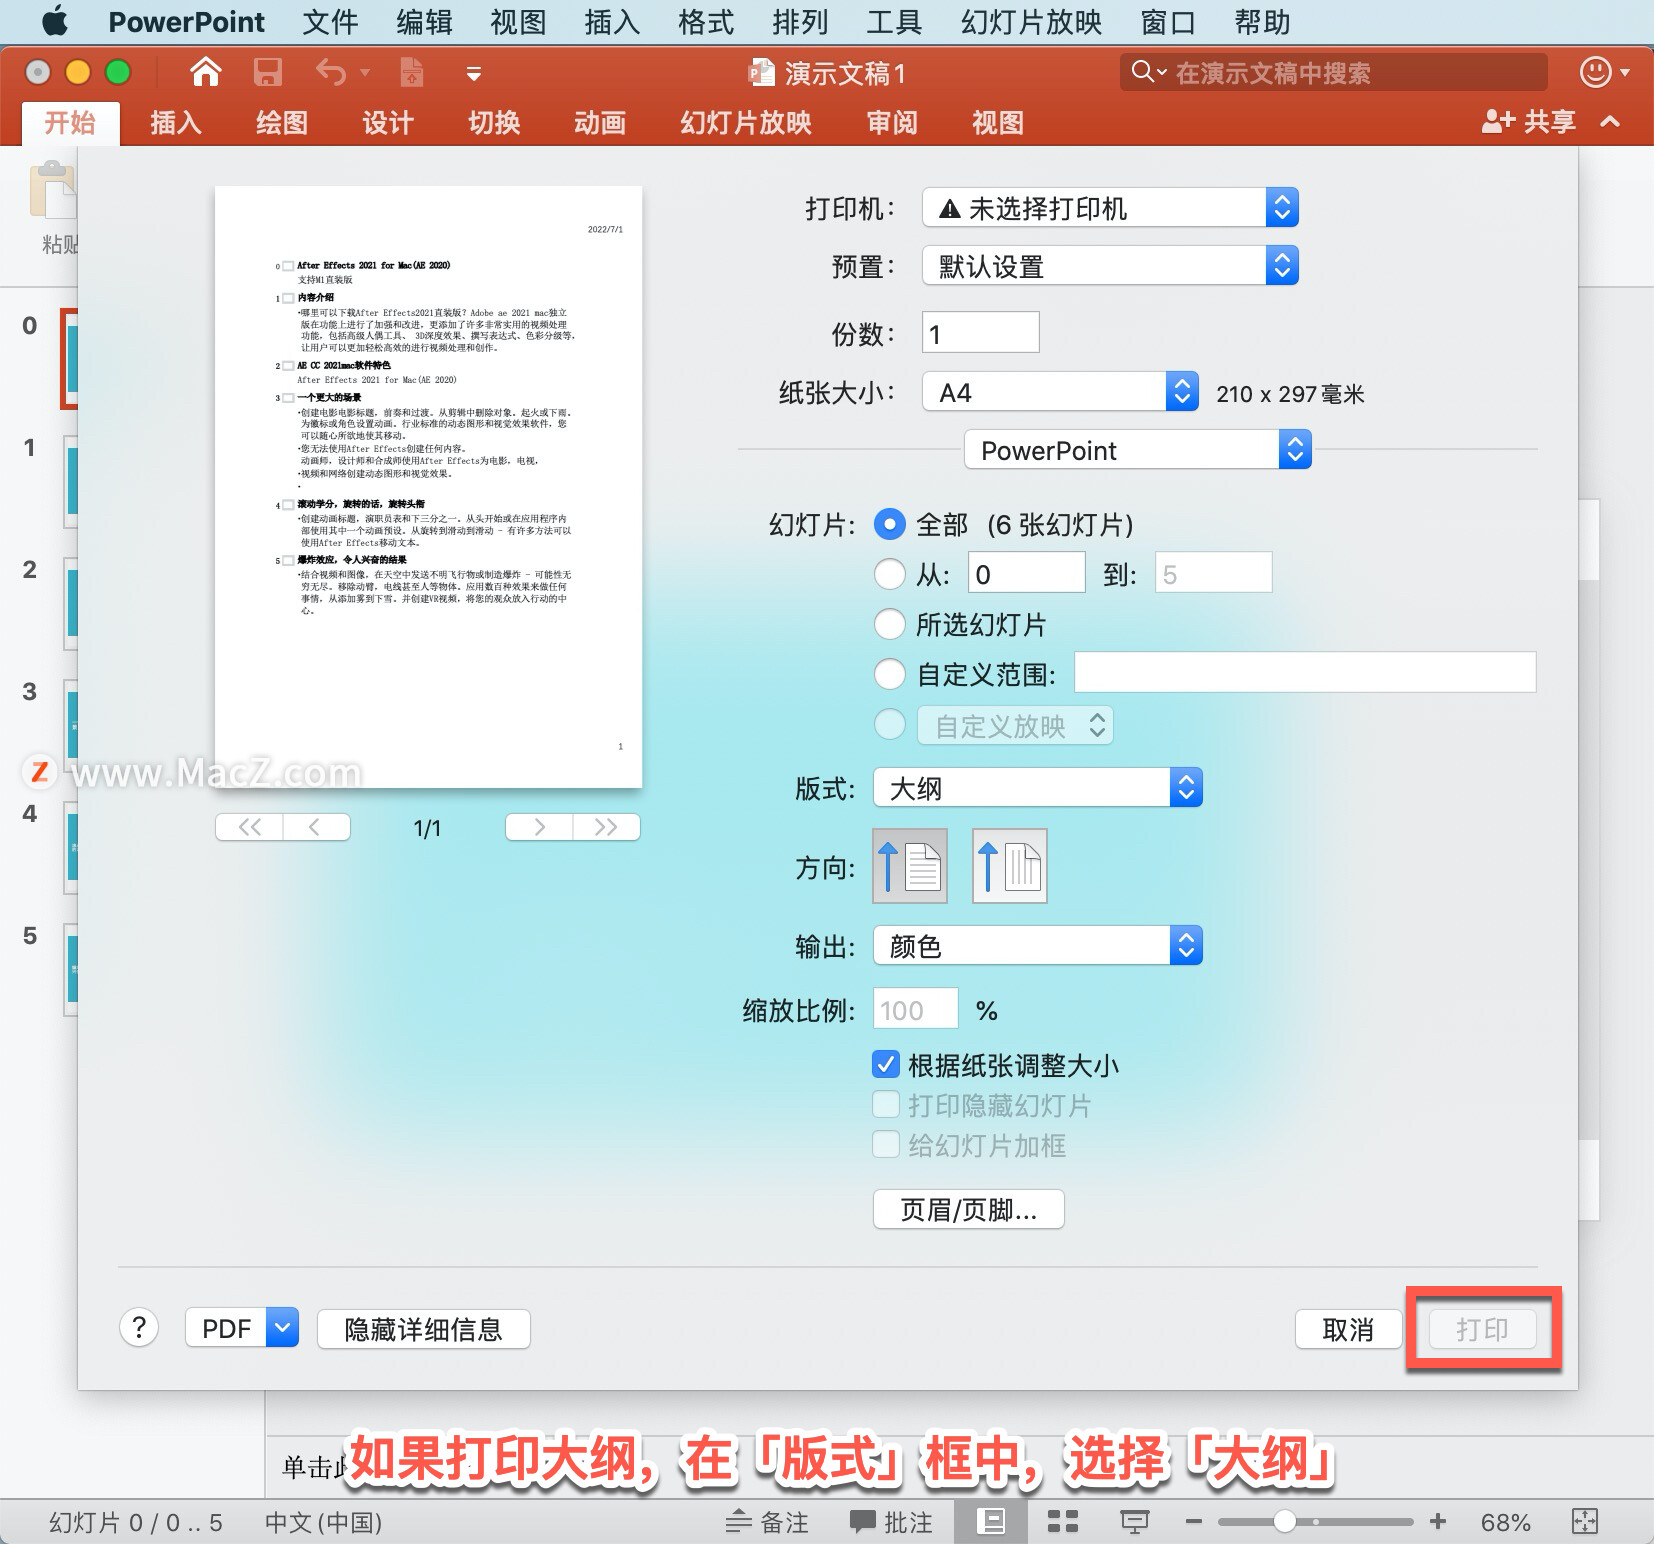Select slide 0 thumbnail in sidebar
This screenshot has width=1654, height=1544.
coord(70,359)
